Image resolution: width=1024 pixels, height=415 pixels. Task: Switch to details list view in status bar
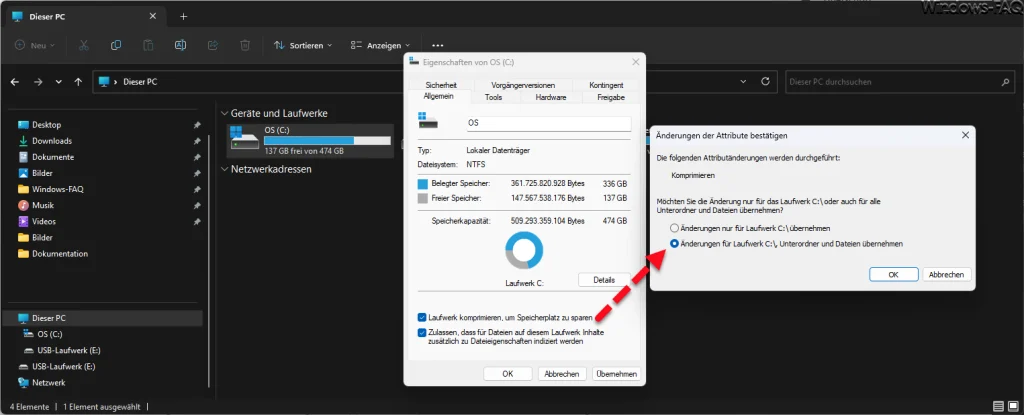(997, 407)
